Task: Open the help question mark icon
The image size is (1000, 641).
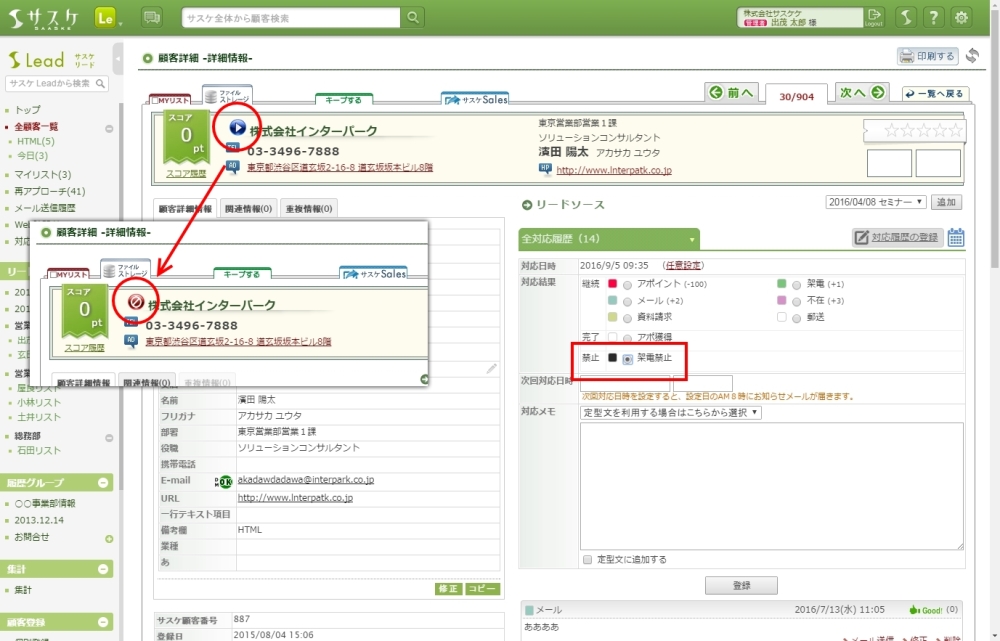Action: [932, 17]
